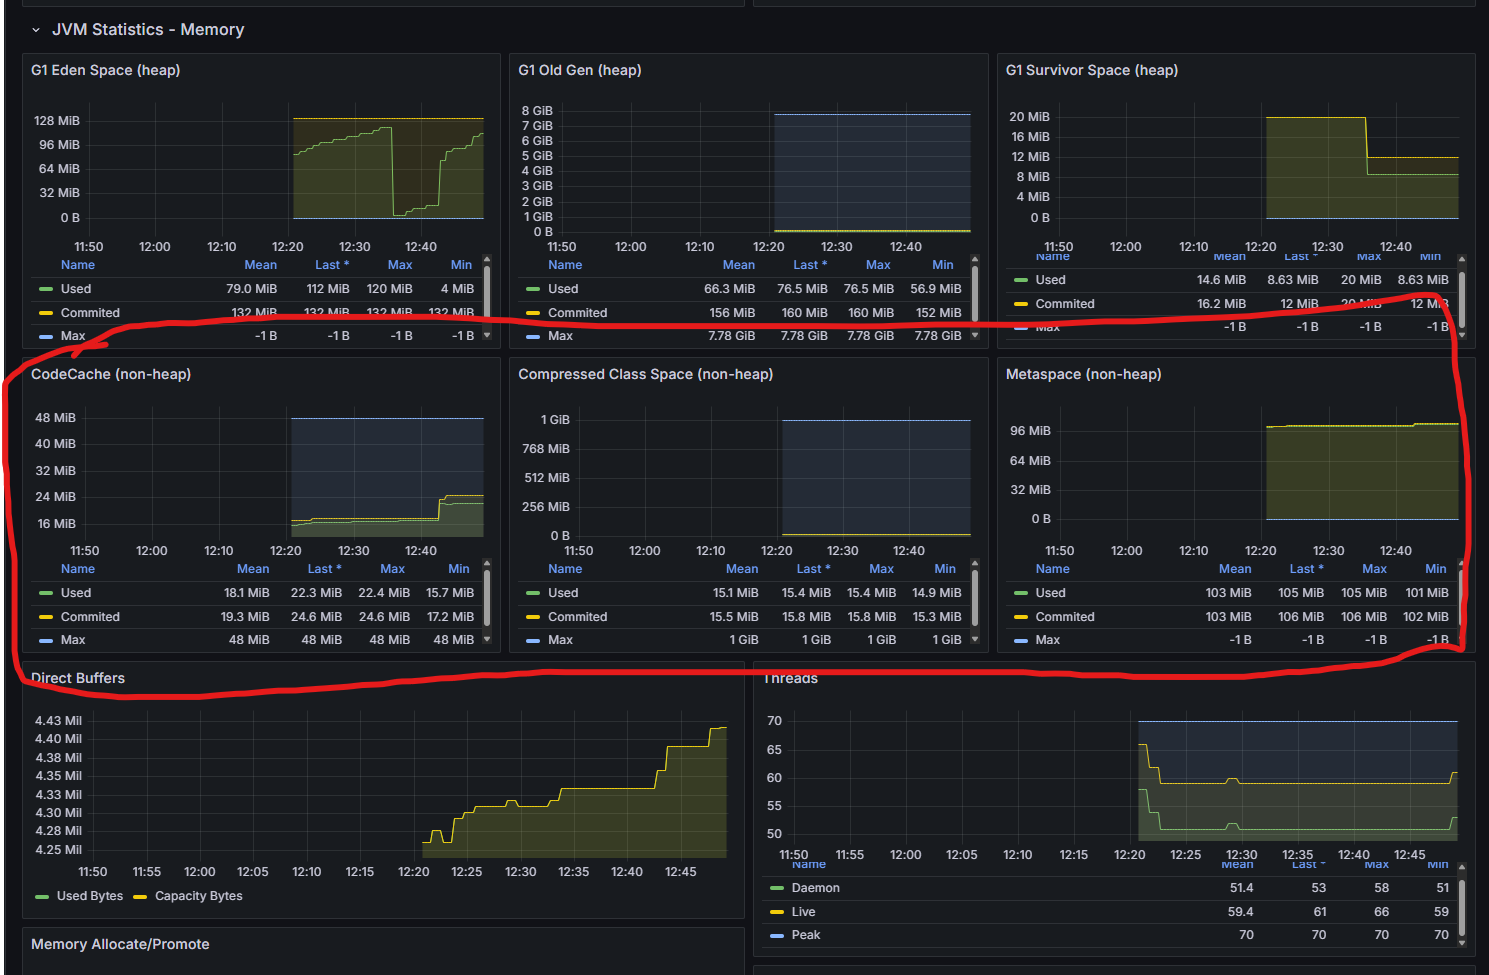The height and width of the screenshot is (975, 1489).
Task: Sort G1 Eden Space legend by Min
Action: click(x=461, y=265)
